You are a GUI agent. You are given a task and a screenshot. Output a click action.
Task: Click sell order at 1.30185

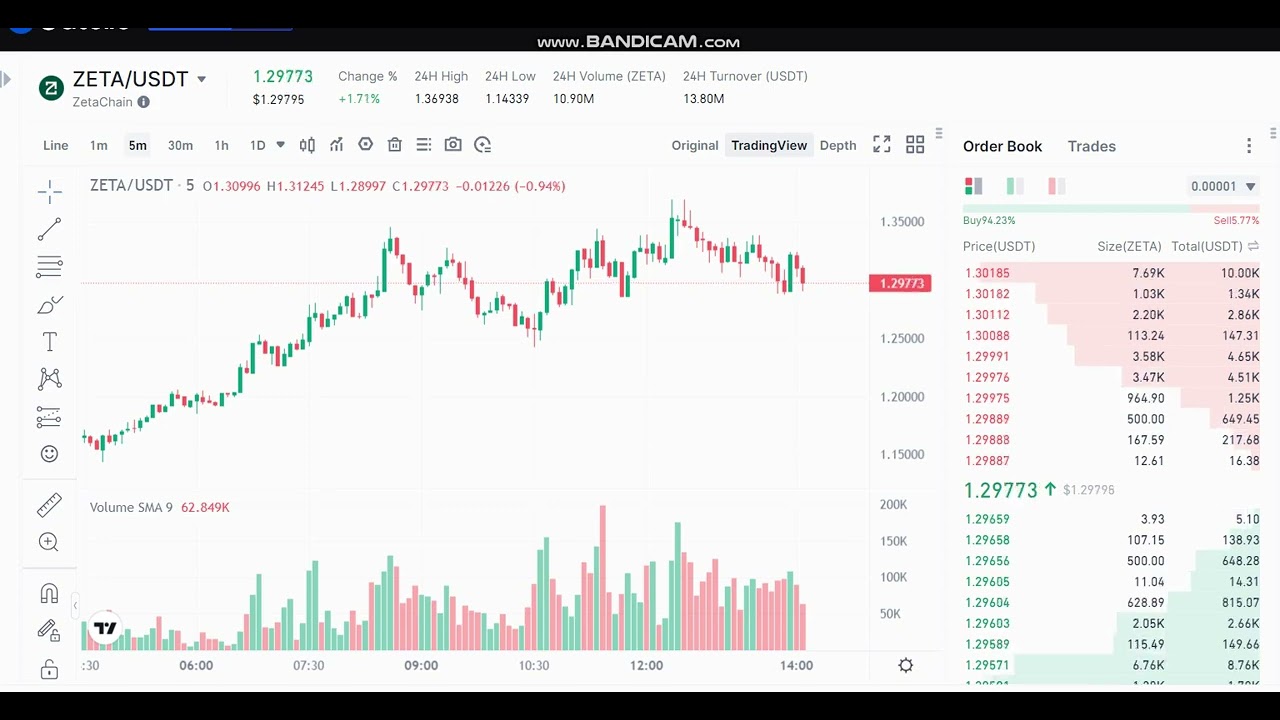click(x=1111, y=273)
